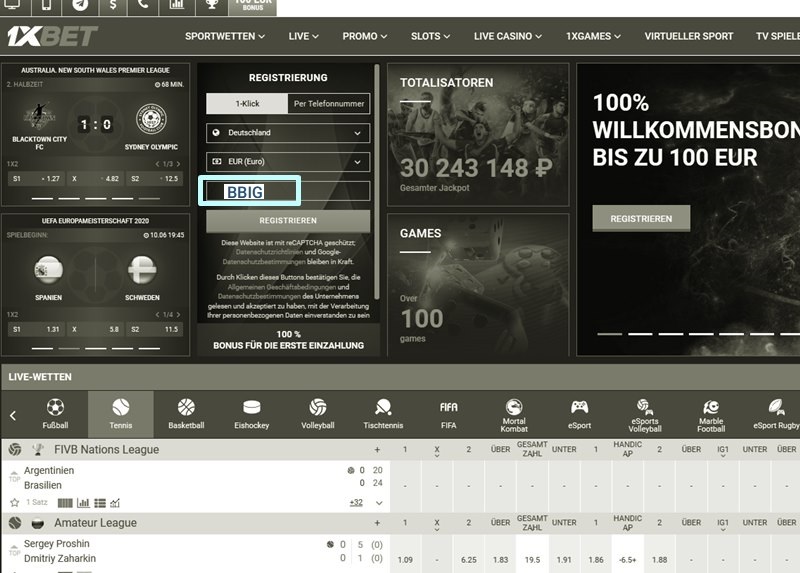Open TV Spiele in main navigation
The height and width of the screenshot is (573, 800).
(778, 36)
